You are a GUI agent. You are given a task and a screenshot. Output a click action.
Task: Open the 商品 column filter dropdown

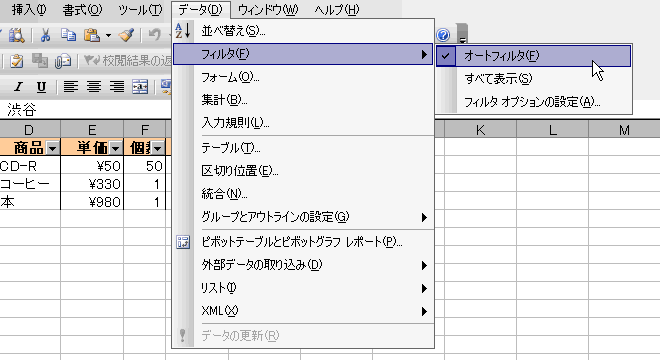52,148
